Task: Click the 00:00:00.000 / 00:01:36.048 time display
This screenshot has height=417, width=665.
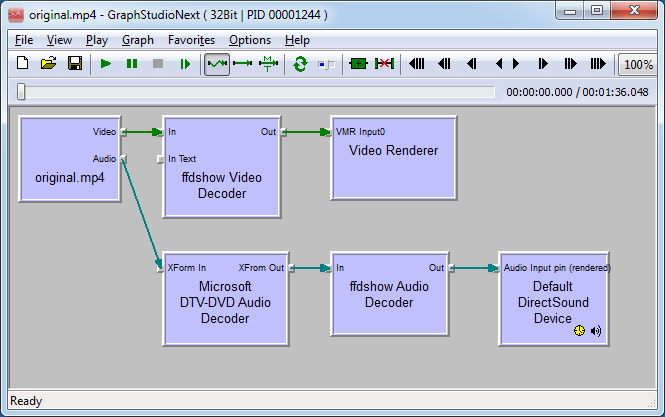Action: coord(577,92)
